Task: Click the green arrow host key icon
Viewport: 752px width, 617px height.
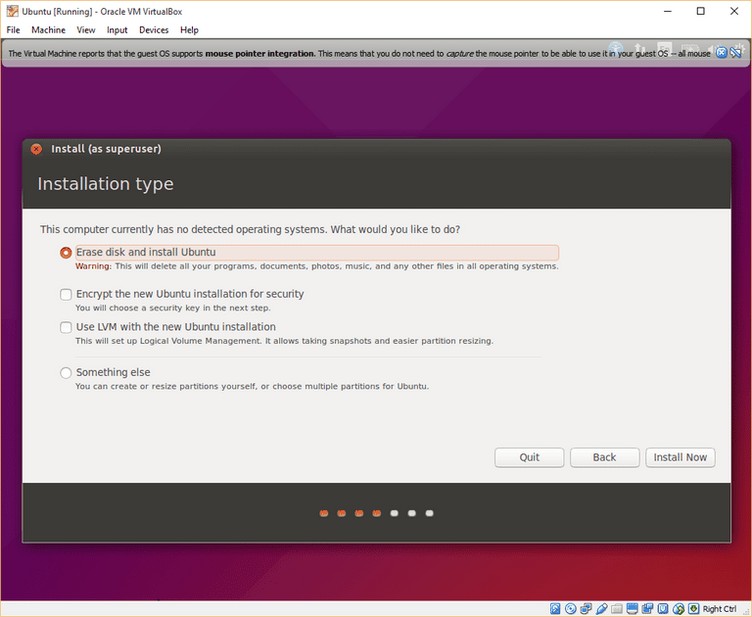Action: (693, 609)
